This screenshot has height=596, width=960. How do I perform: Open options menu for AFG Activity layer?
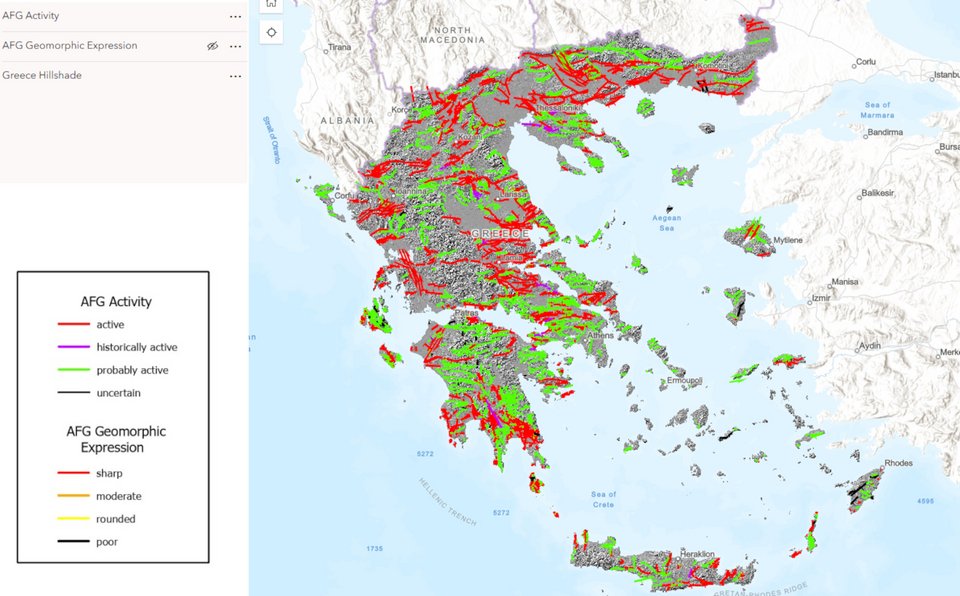pyautogui.click(x=236, y=16)
